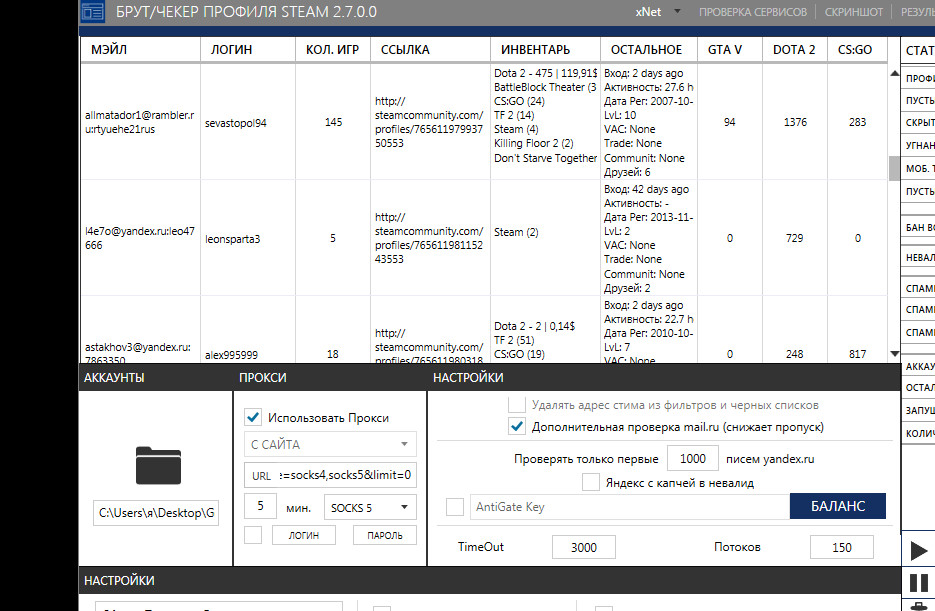Screen dimensions: 935x611
Task: Open the accounts folder icon
Action: (158, 465)
